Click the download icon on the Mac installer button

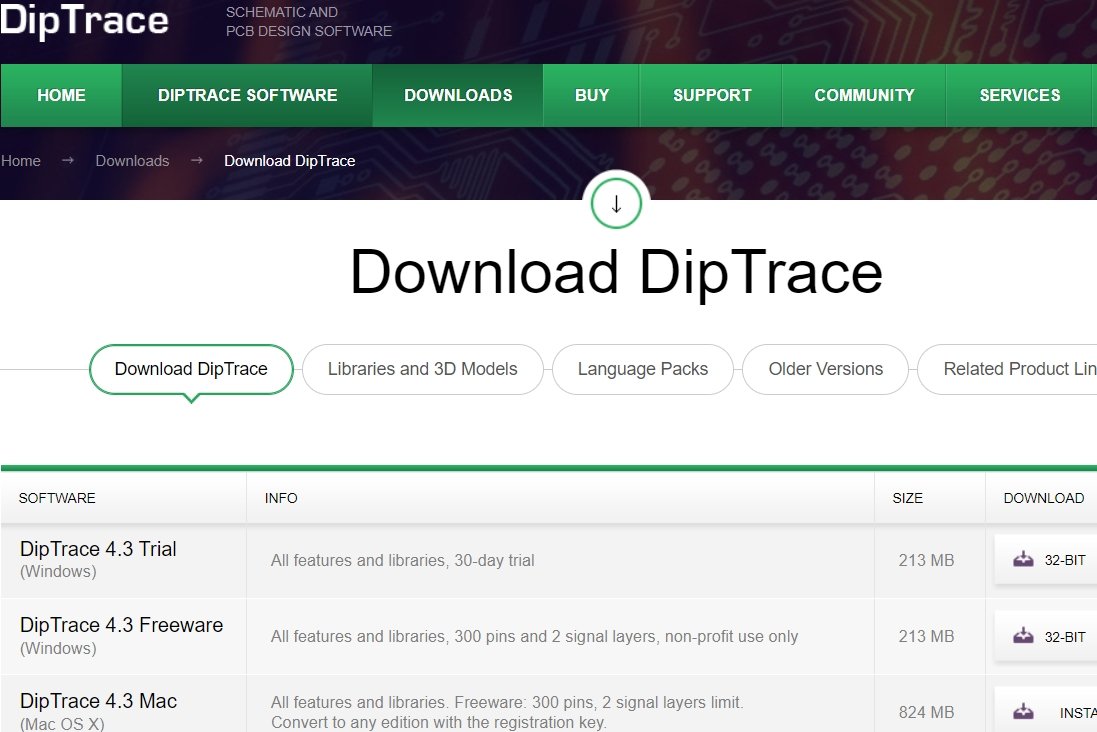(x=1023, y=709)
